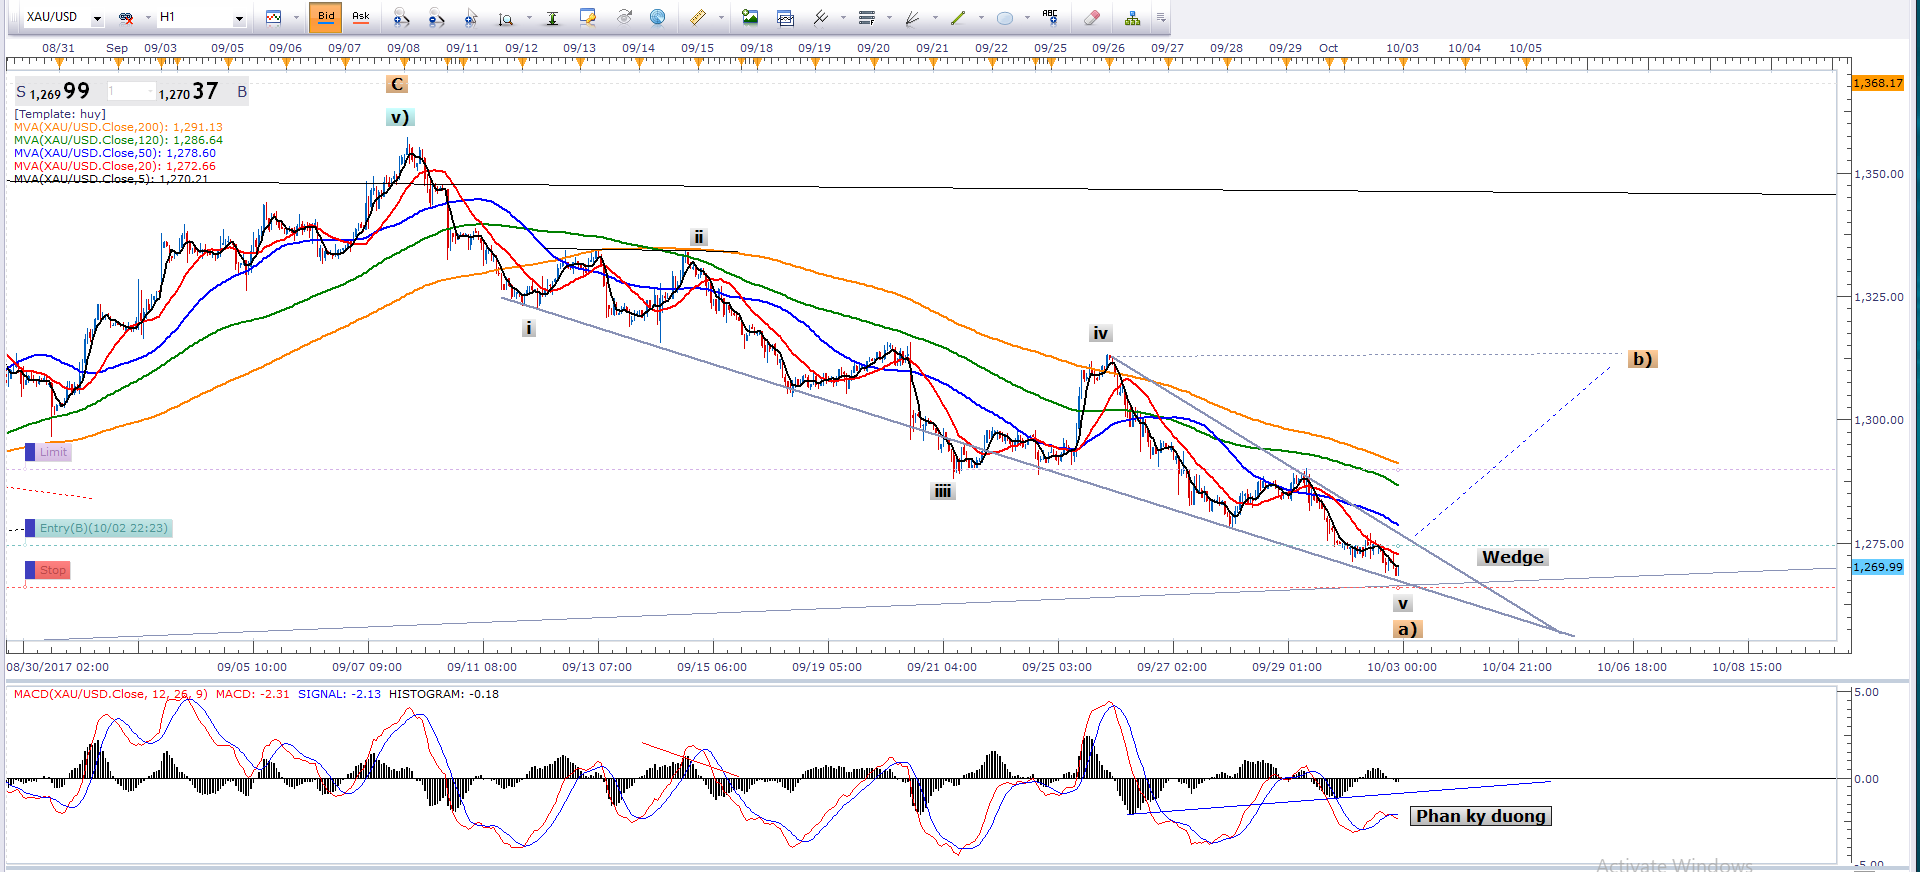1920x872 pixels.
Task: Click the zoom out magnifier icon
Action: point(436,17)
